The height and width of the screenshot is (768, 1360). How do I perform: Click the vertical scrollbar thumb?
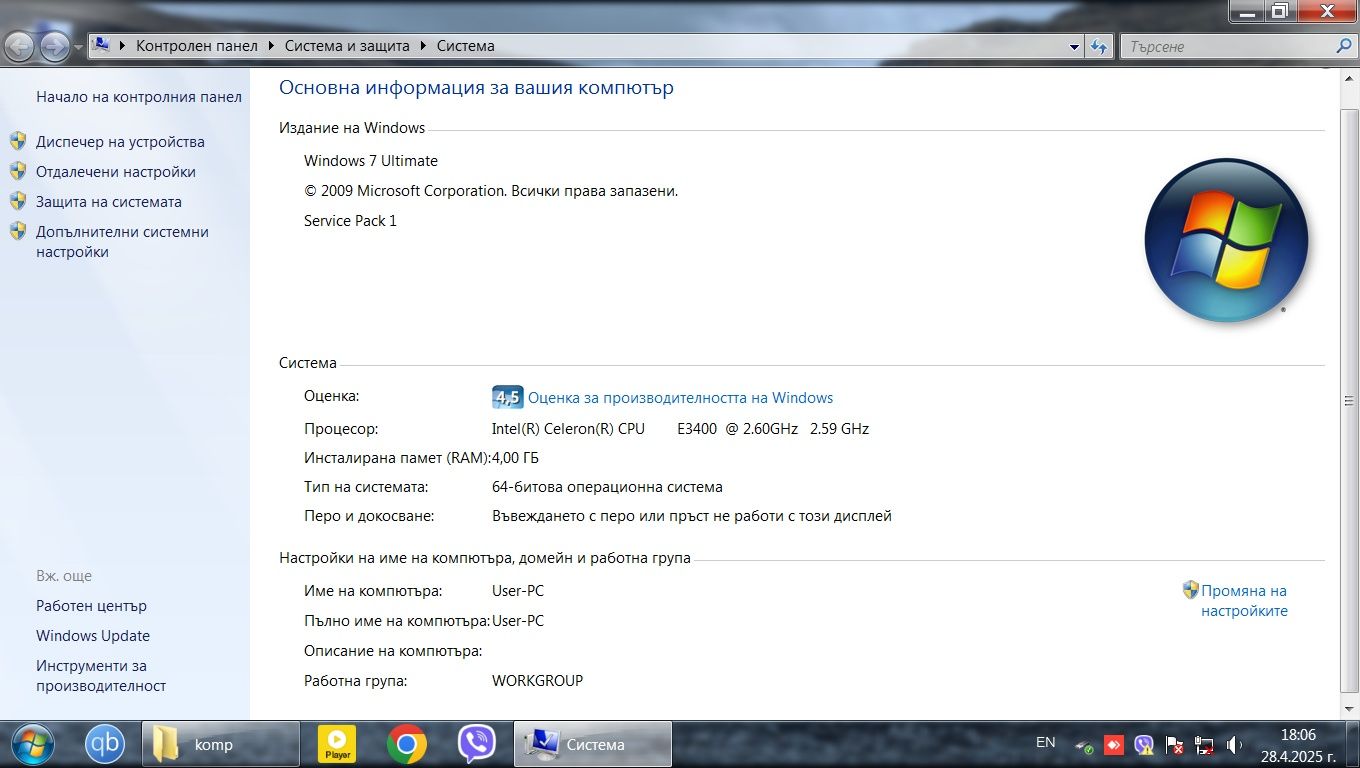click(x=1349, y=400)
